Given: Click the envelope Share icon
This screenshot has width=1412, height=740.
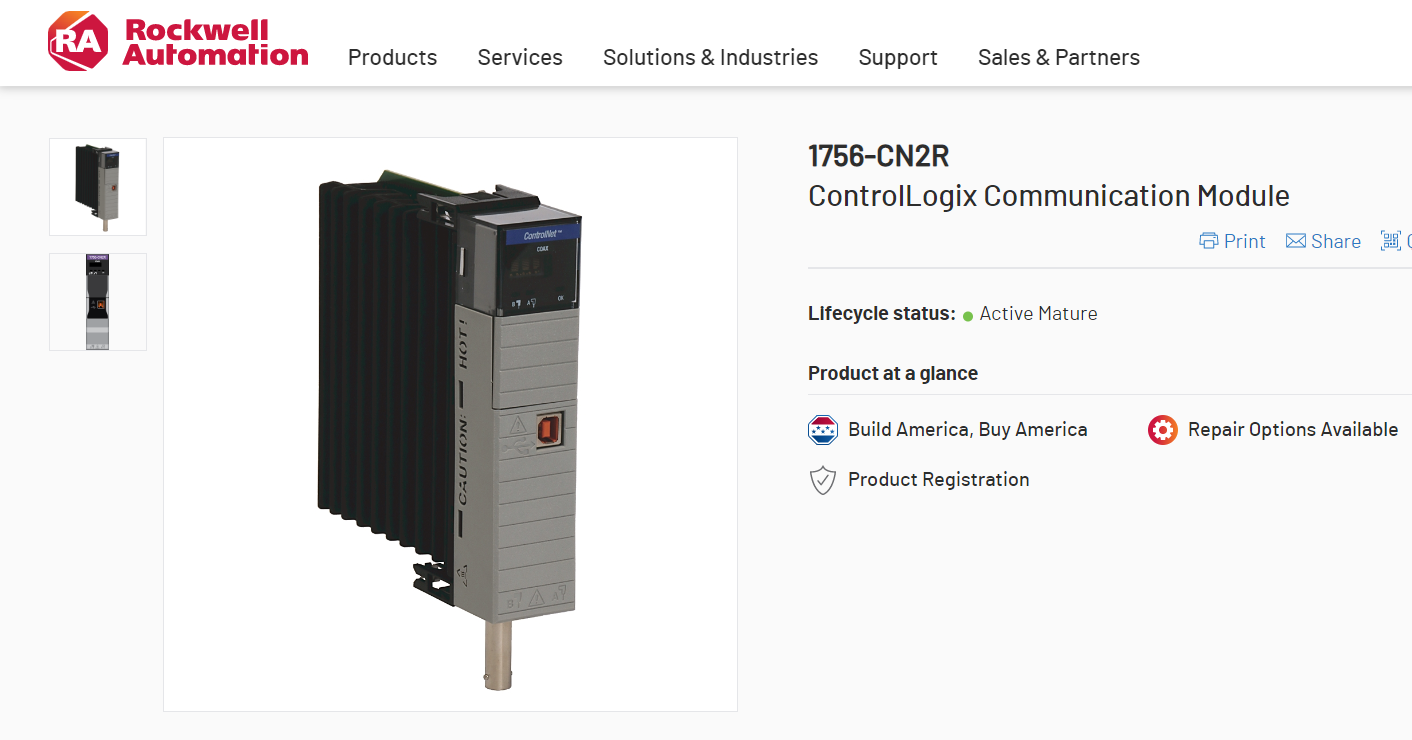Looking at the screenshot, I should 1296,241.
